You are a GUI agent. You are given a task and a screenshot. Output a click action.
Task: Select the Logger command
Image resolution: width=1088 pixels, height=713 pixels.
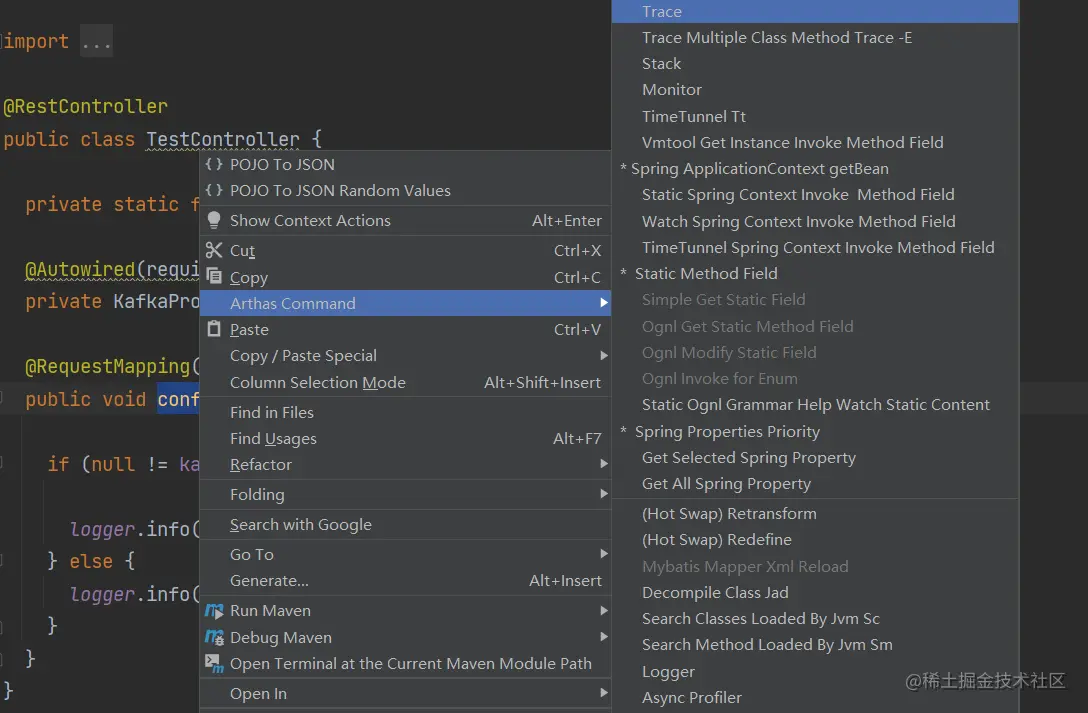(815, 671)
